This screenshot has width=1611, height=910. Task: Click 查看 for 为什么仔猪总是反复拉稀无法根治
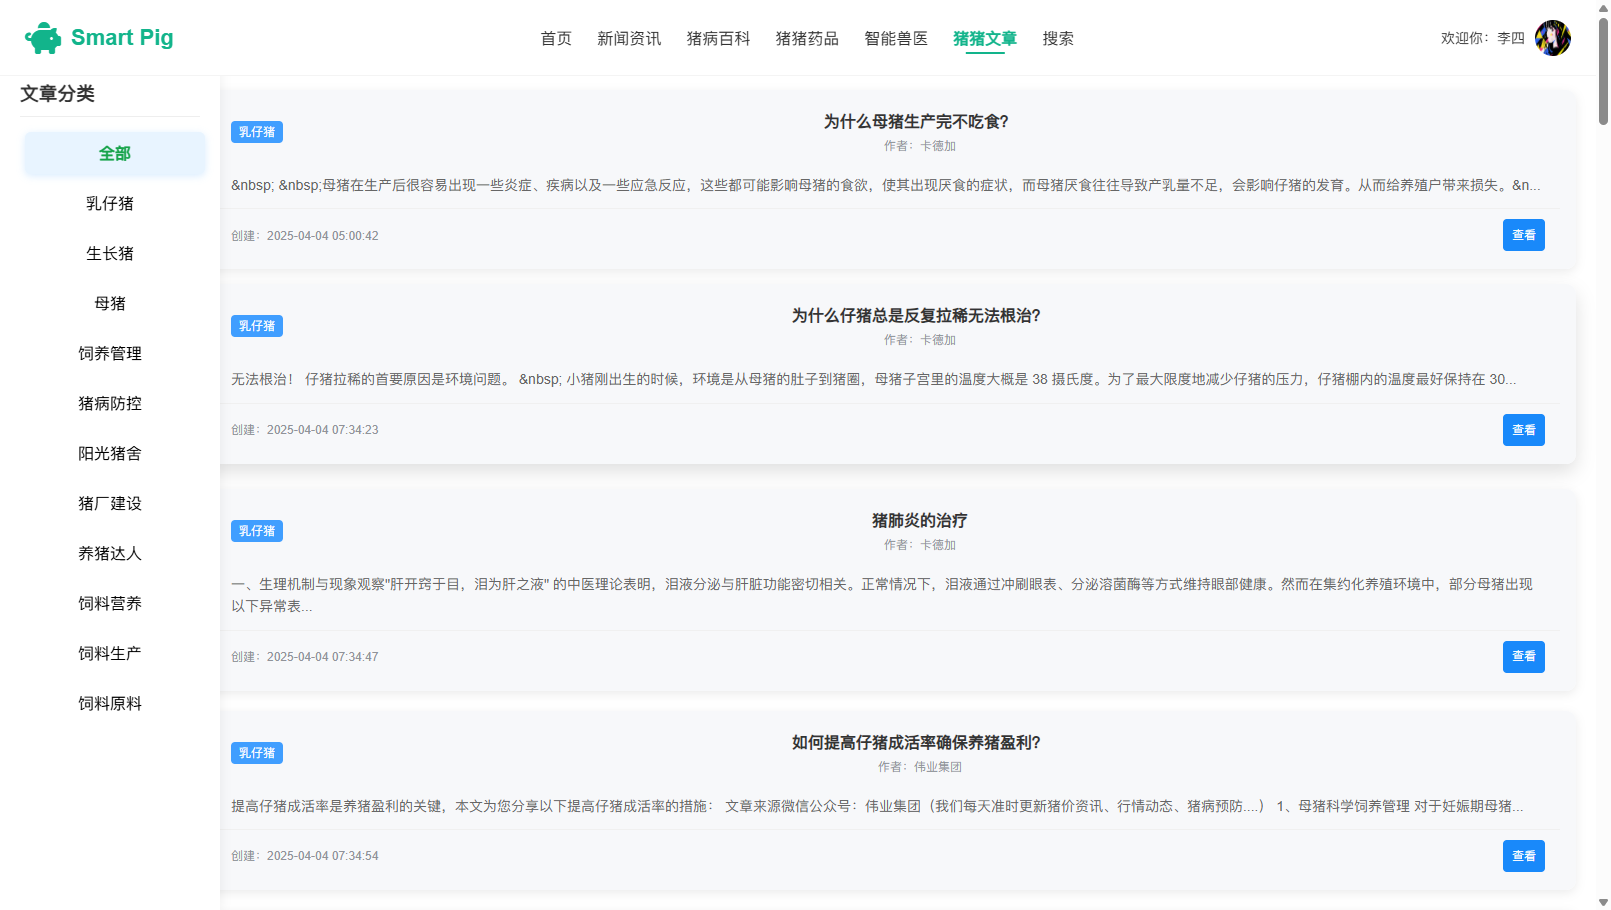pyautogui.click(x=1523, y=430)
